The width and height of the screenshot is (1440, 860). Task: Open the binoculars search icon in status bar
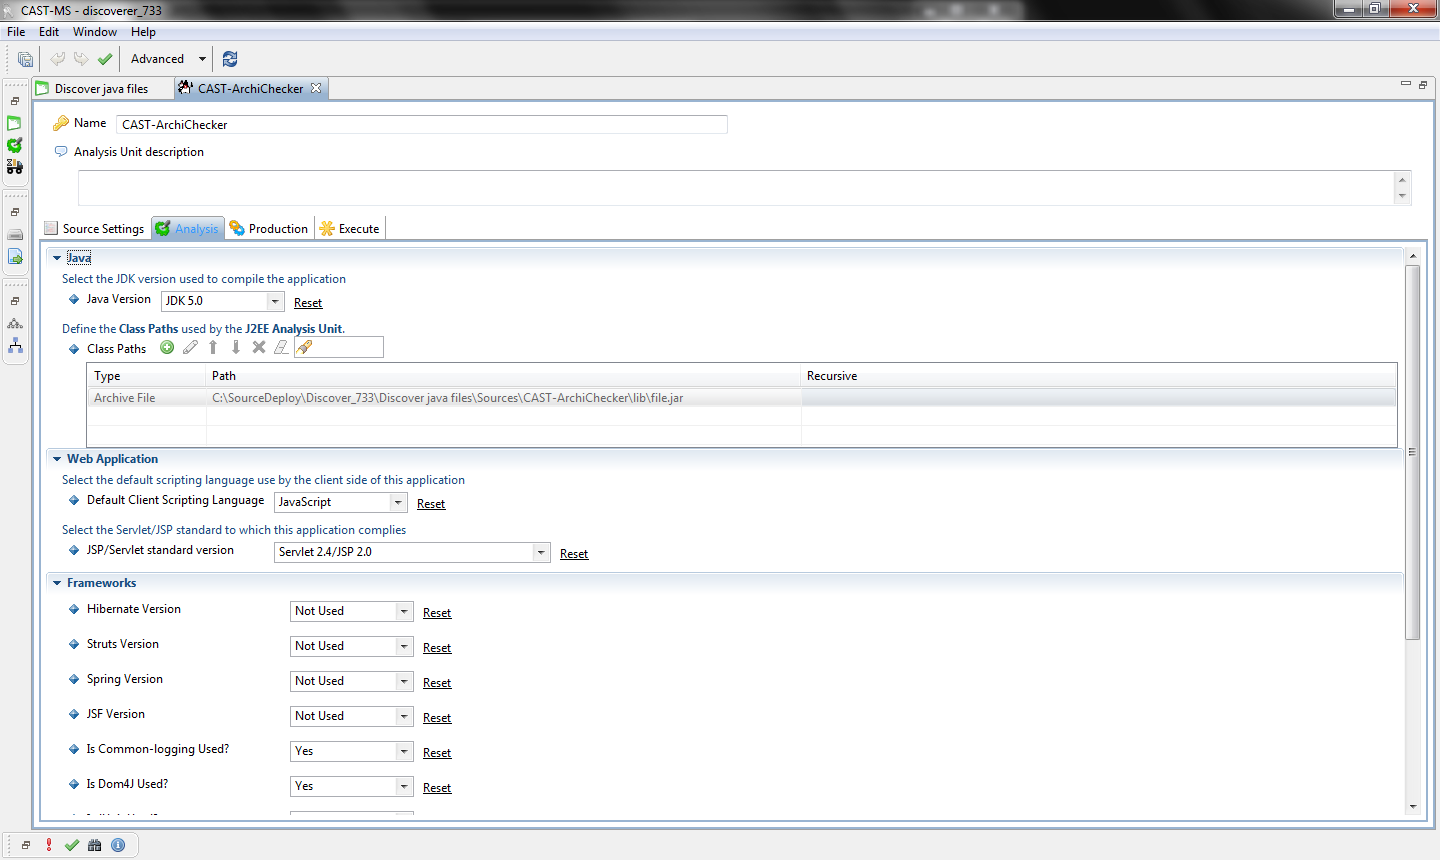(95, 845)
